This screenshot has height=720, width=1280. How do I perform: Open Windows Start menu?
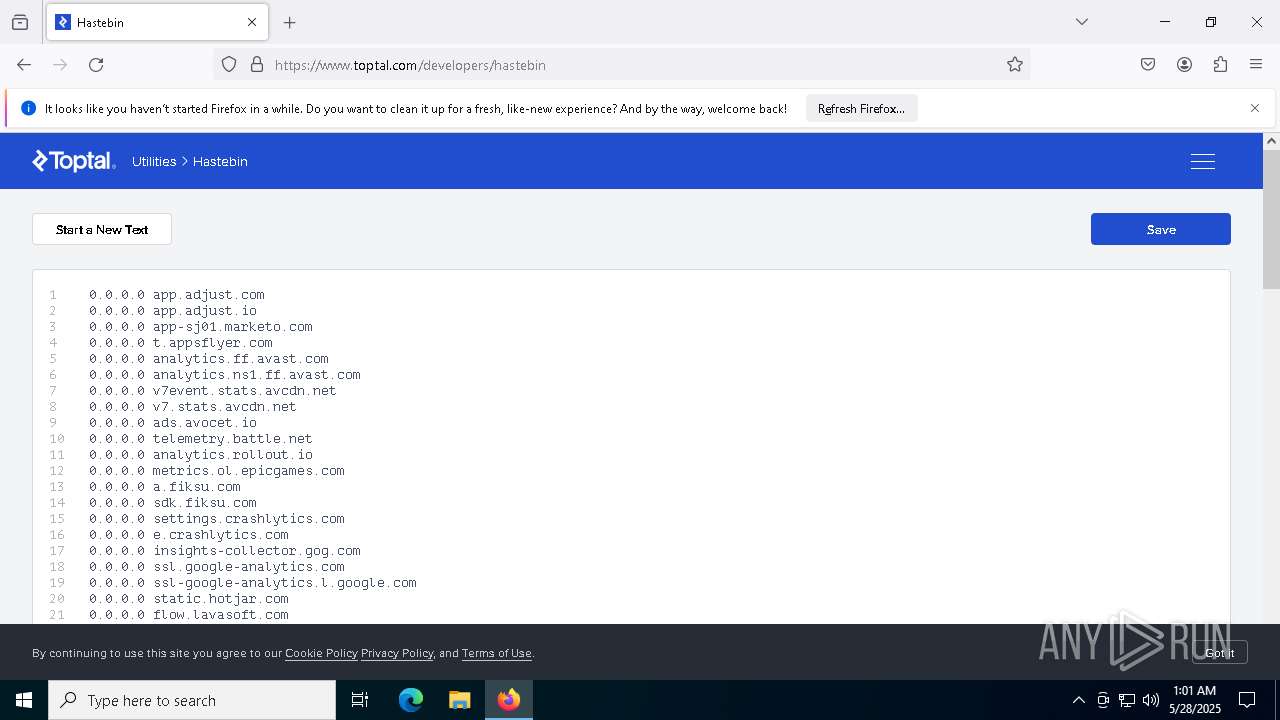(24, 700)
